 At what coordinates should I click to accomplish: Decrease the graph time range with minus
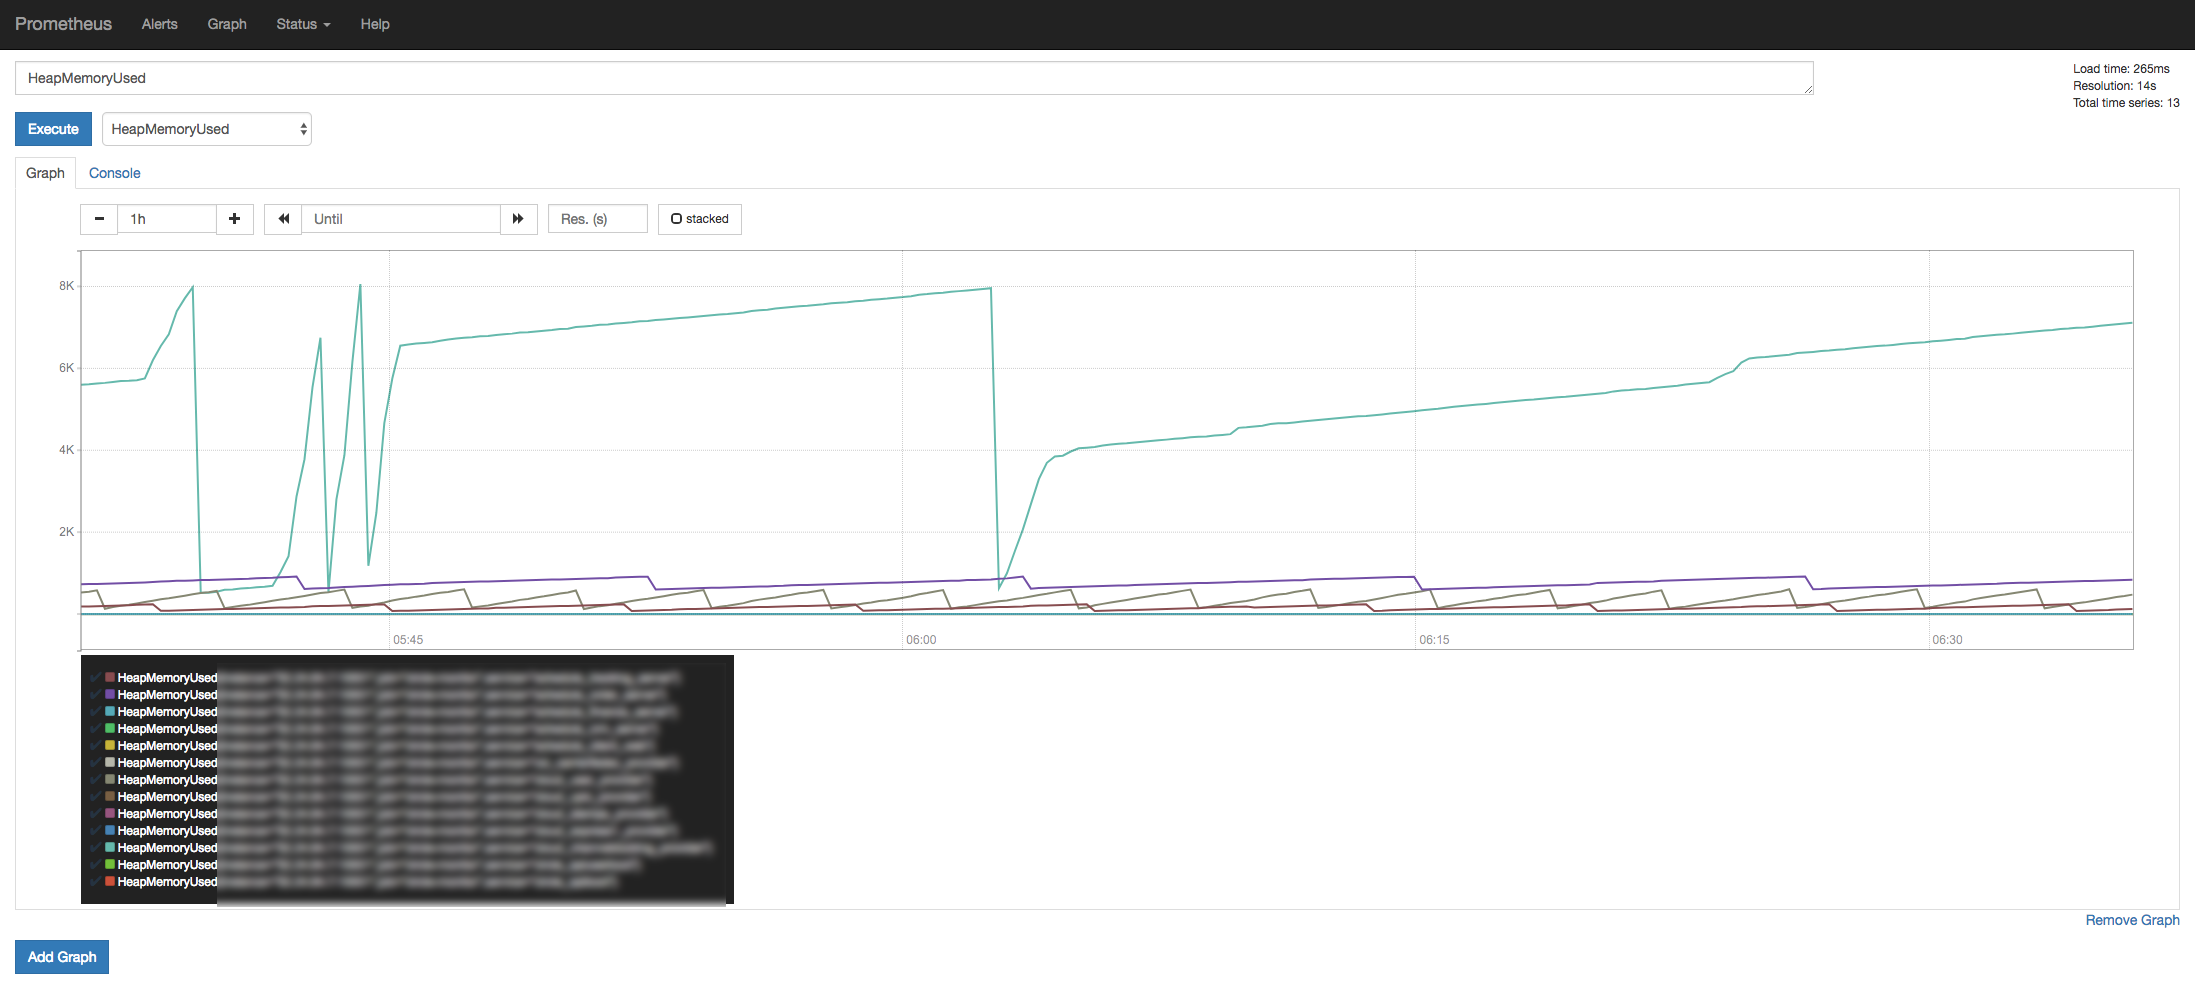[99, 219]
